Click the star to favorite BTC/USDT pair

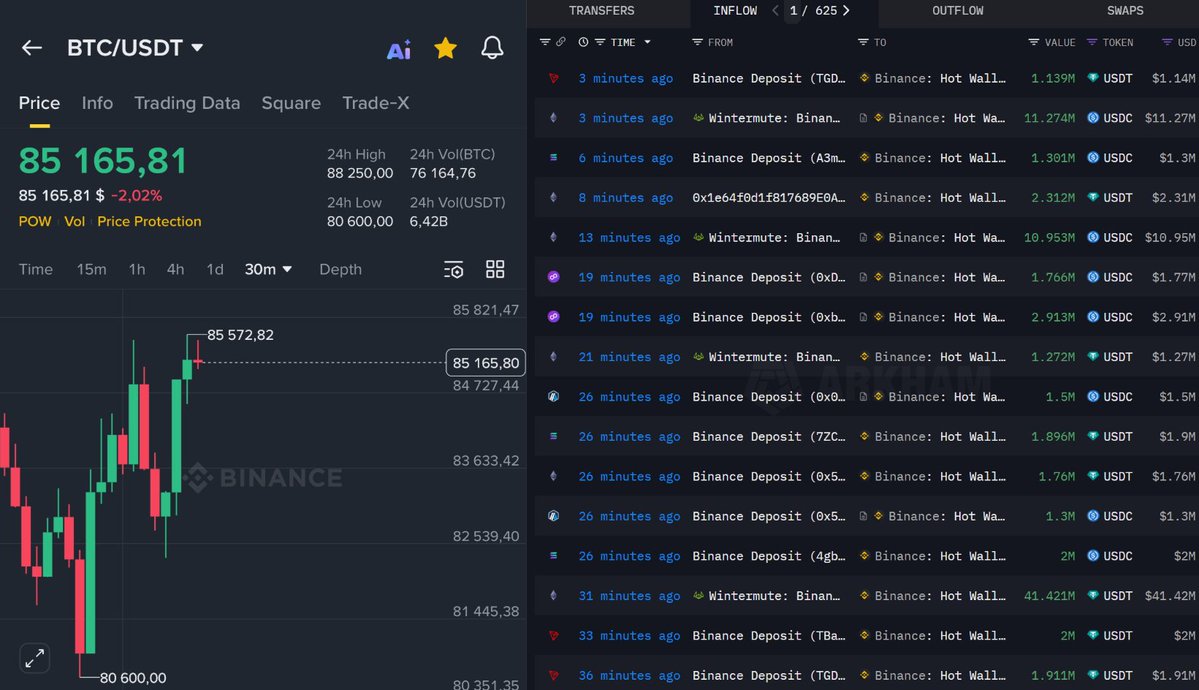tap(445, 47)
